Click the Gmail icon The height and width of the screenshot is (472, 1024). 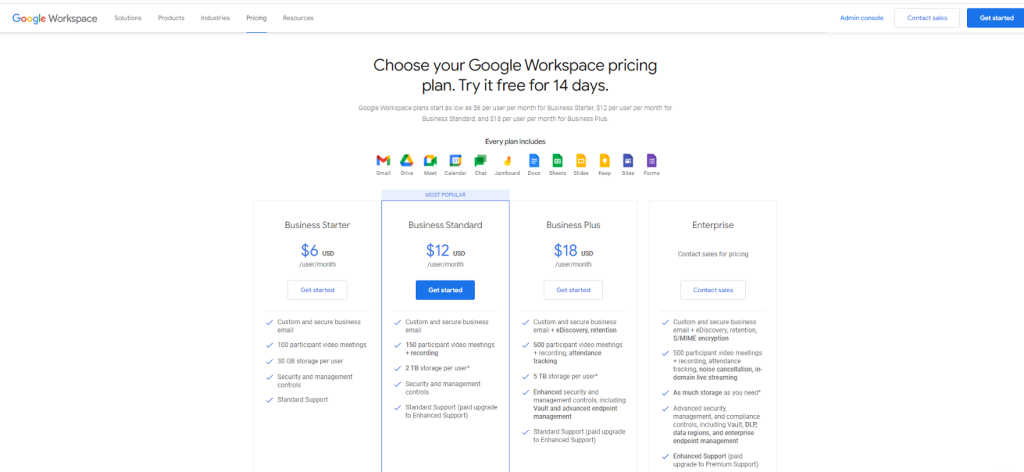click(383, 161)
